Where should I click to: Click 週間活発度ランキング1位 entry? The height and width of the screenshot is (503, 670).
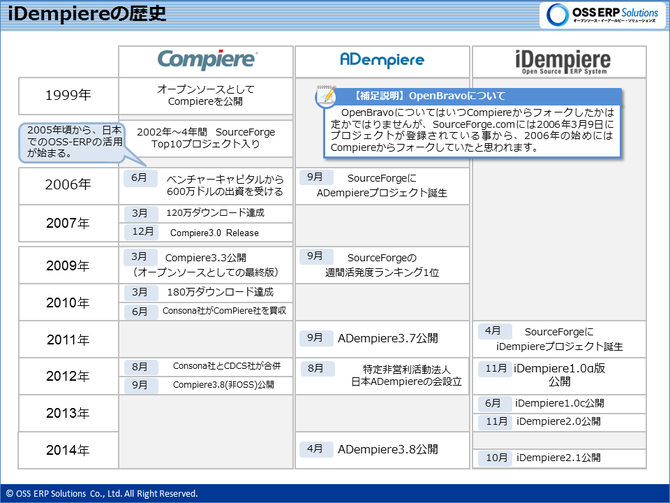click(382, 265)
